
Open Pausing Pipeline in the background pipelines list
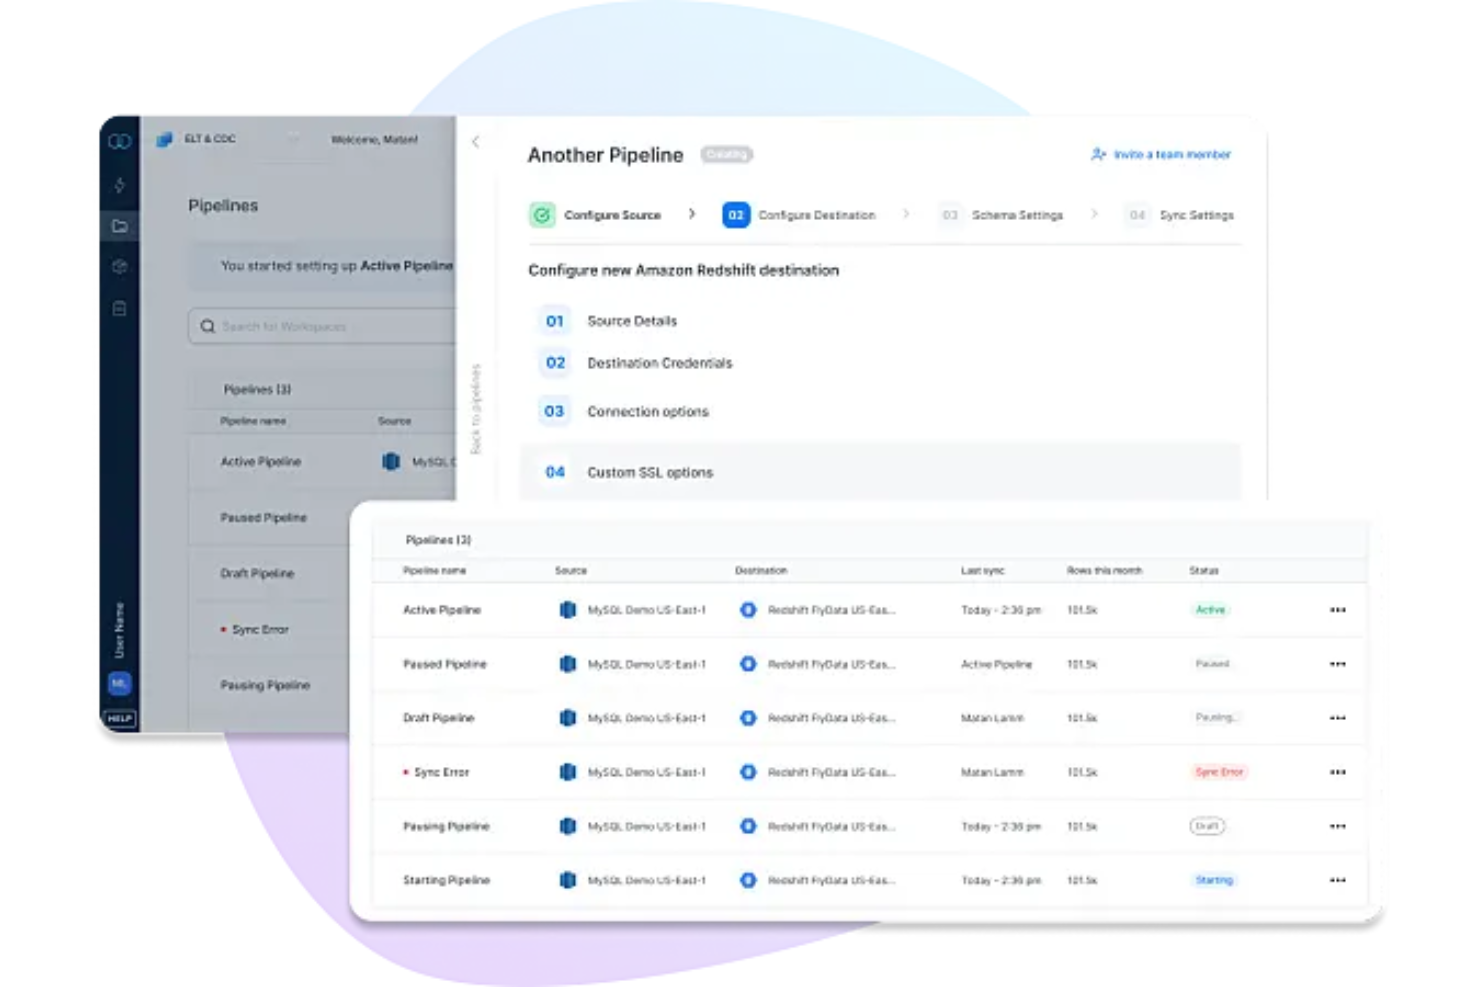tap(265, 686)
